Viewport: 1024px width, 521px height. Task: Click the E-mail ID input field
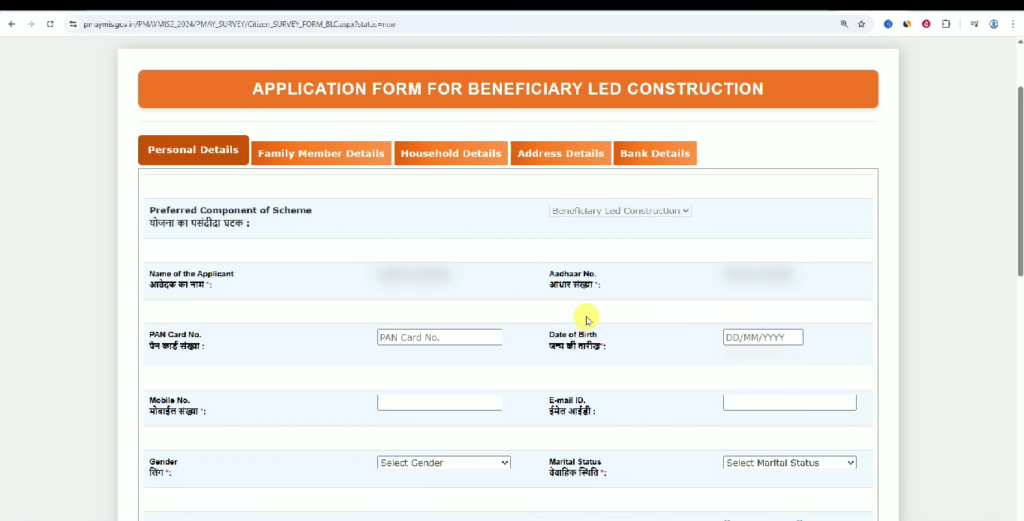coord(790,403)
